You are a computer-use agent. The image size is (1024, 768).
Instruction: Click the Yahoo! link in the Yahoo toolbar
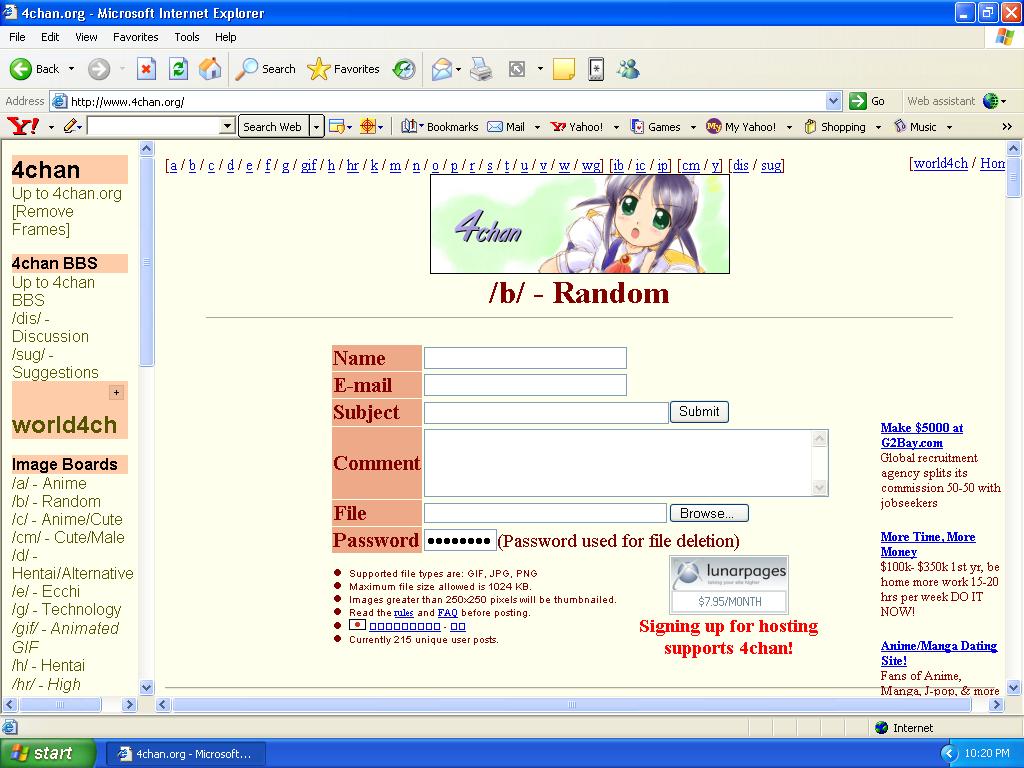point(577,127)
